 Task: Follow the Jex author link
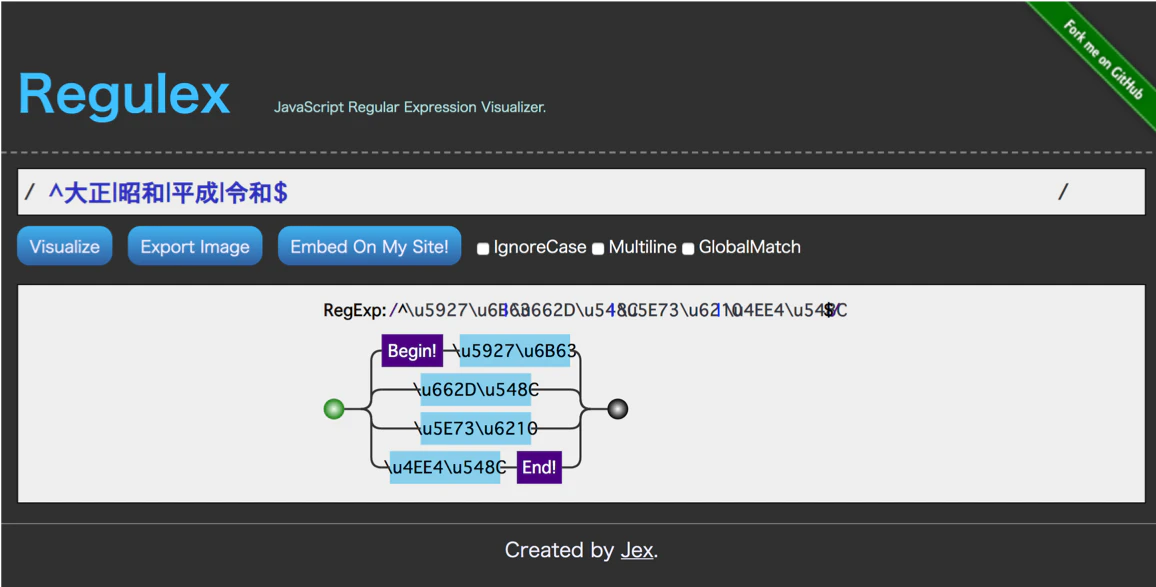pyautogui.click(x=637, y=550)
